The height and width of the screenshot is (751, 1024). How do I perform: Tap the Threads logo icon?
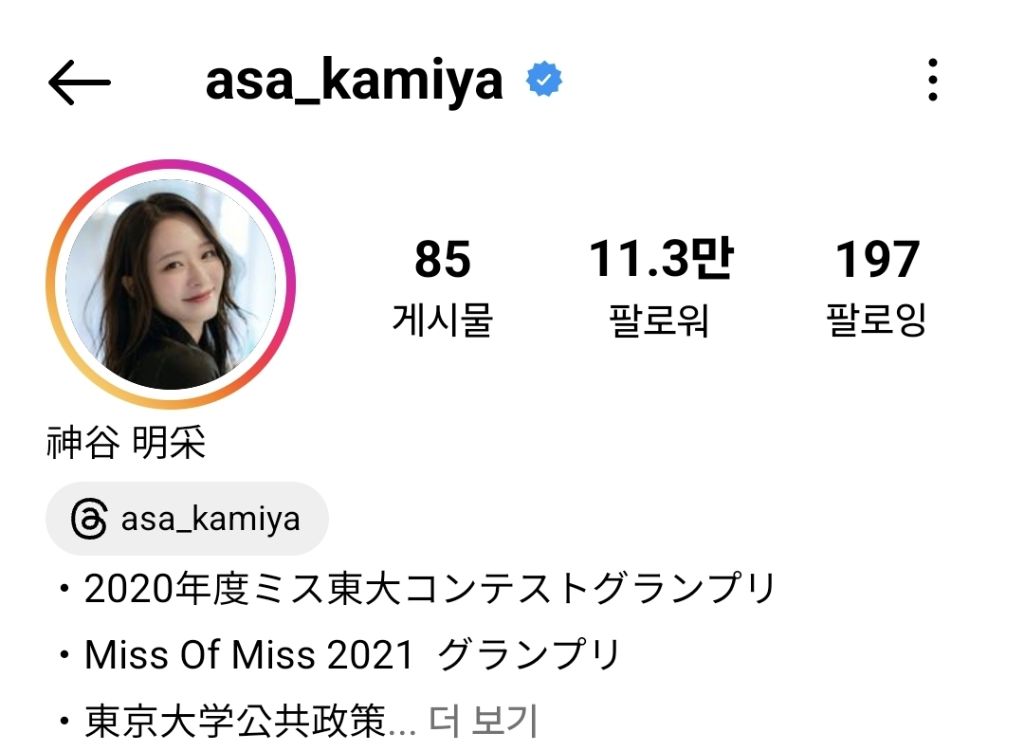pos(88,519)
